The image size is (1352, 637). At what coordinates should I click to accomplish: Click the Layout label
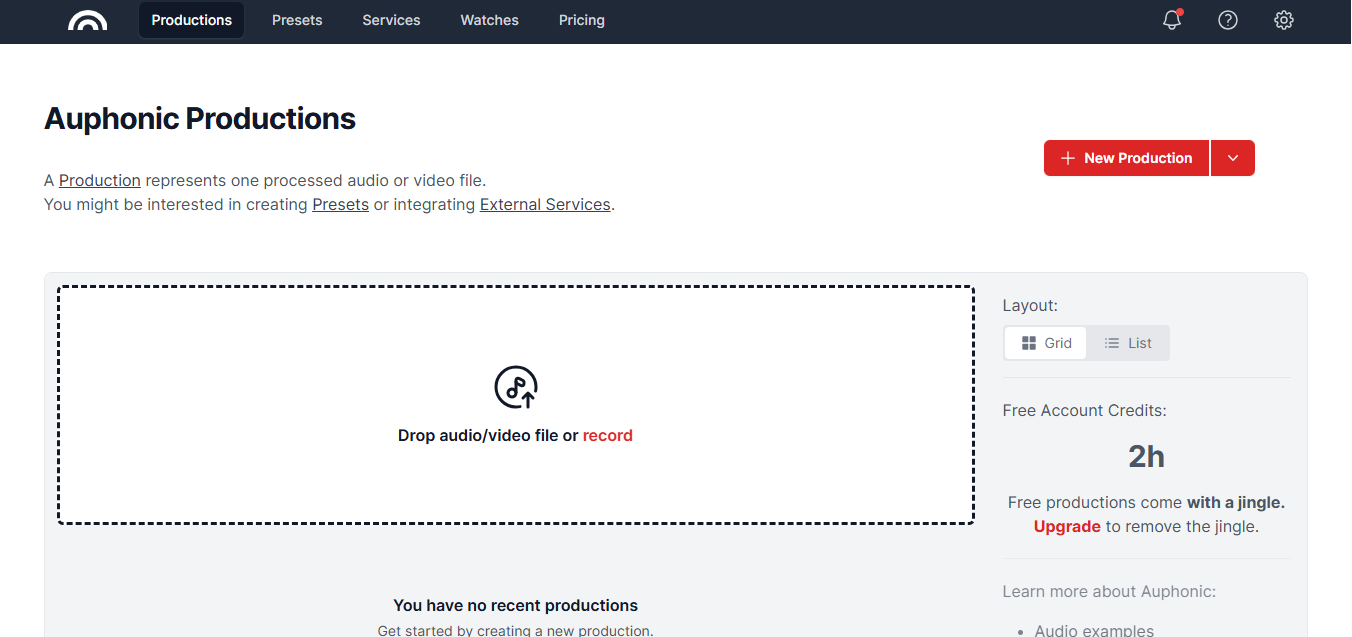click(x=1030, y=305)
